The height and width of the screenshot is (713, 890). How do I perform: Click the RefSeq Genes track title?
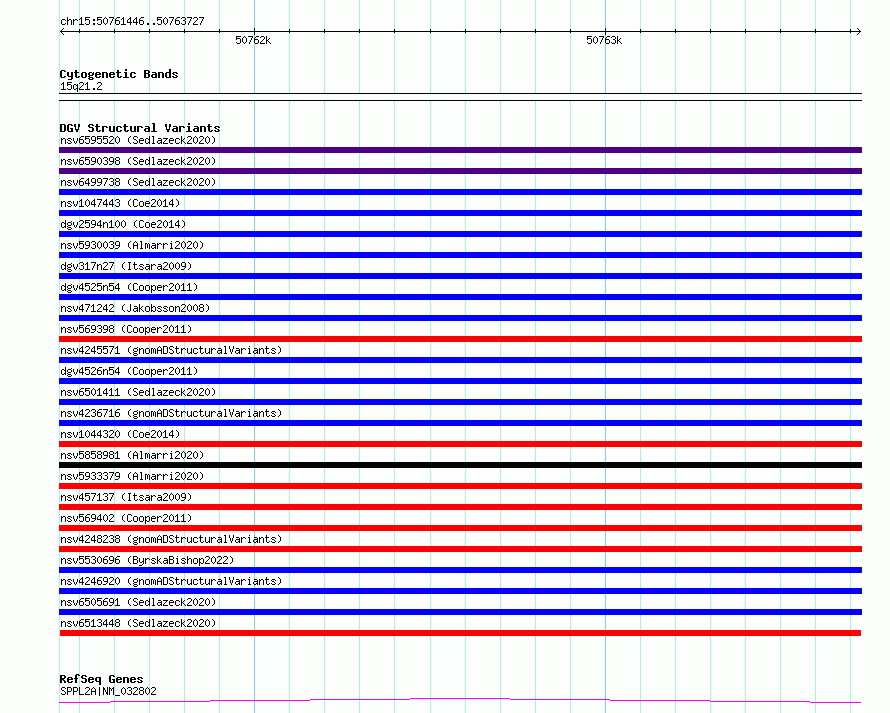tap(101, 679)
